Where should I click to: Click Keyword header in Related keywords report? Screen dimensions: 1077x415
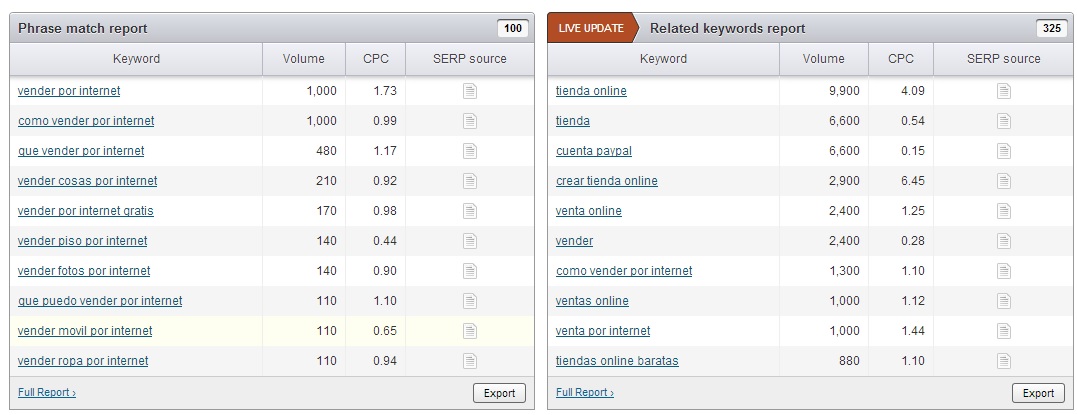[x=664, y=59]
